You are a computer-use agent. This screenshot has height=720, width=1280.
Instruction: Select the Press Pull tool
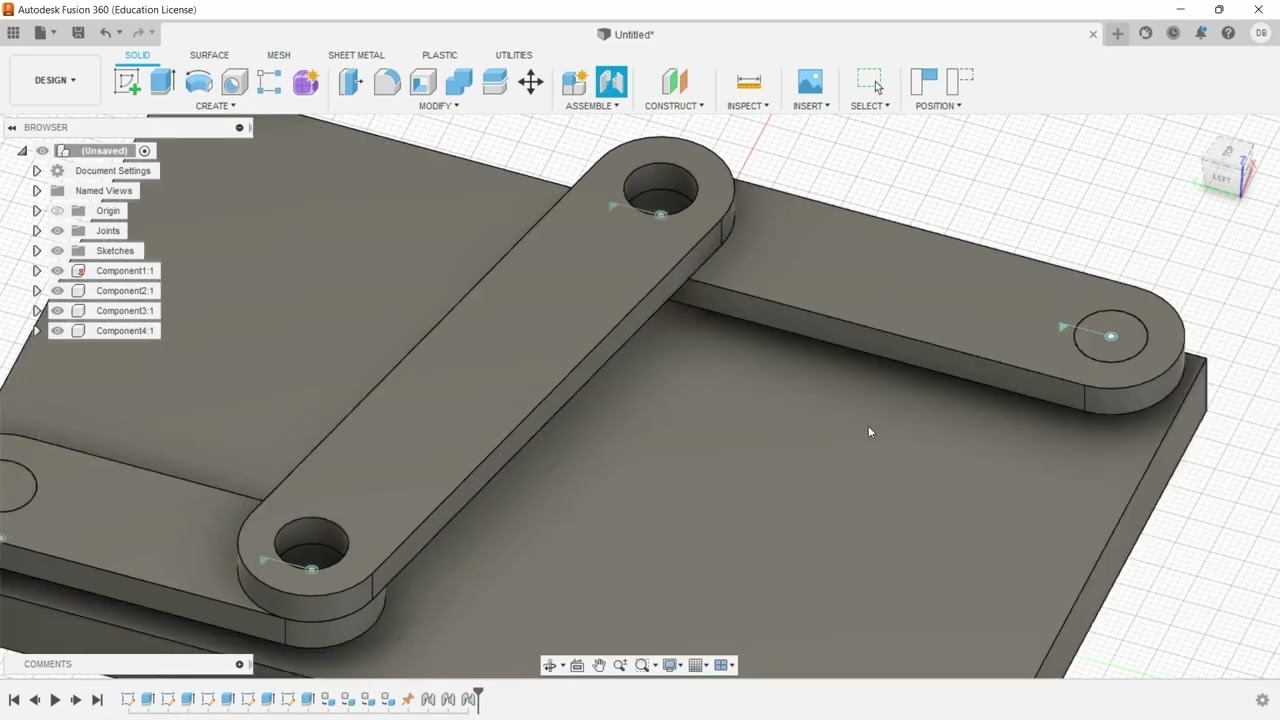[350, 82]
